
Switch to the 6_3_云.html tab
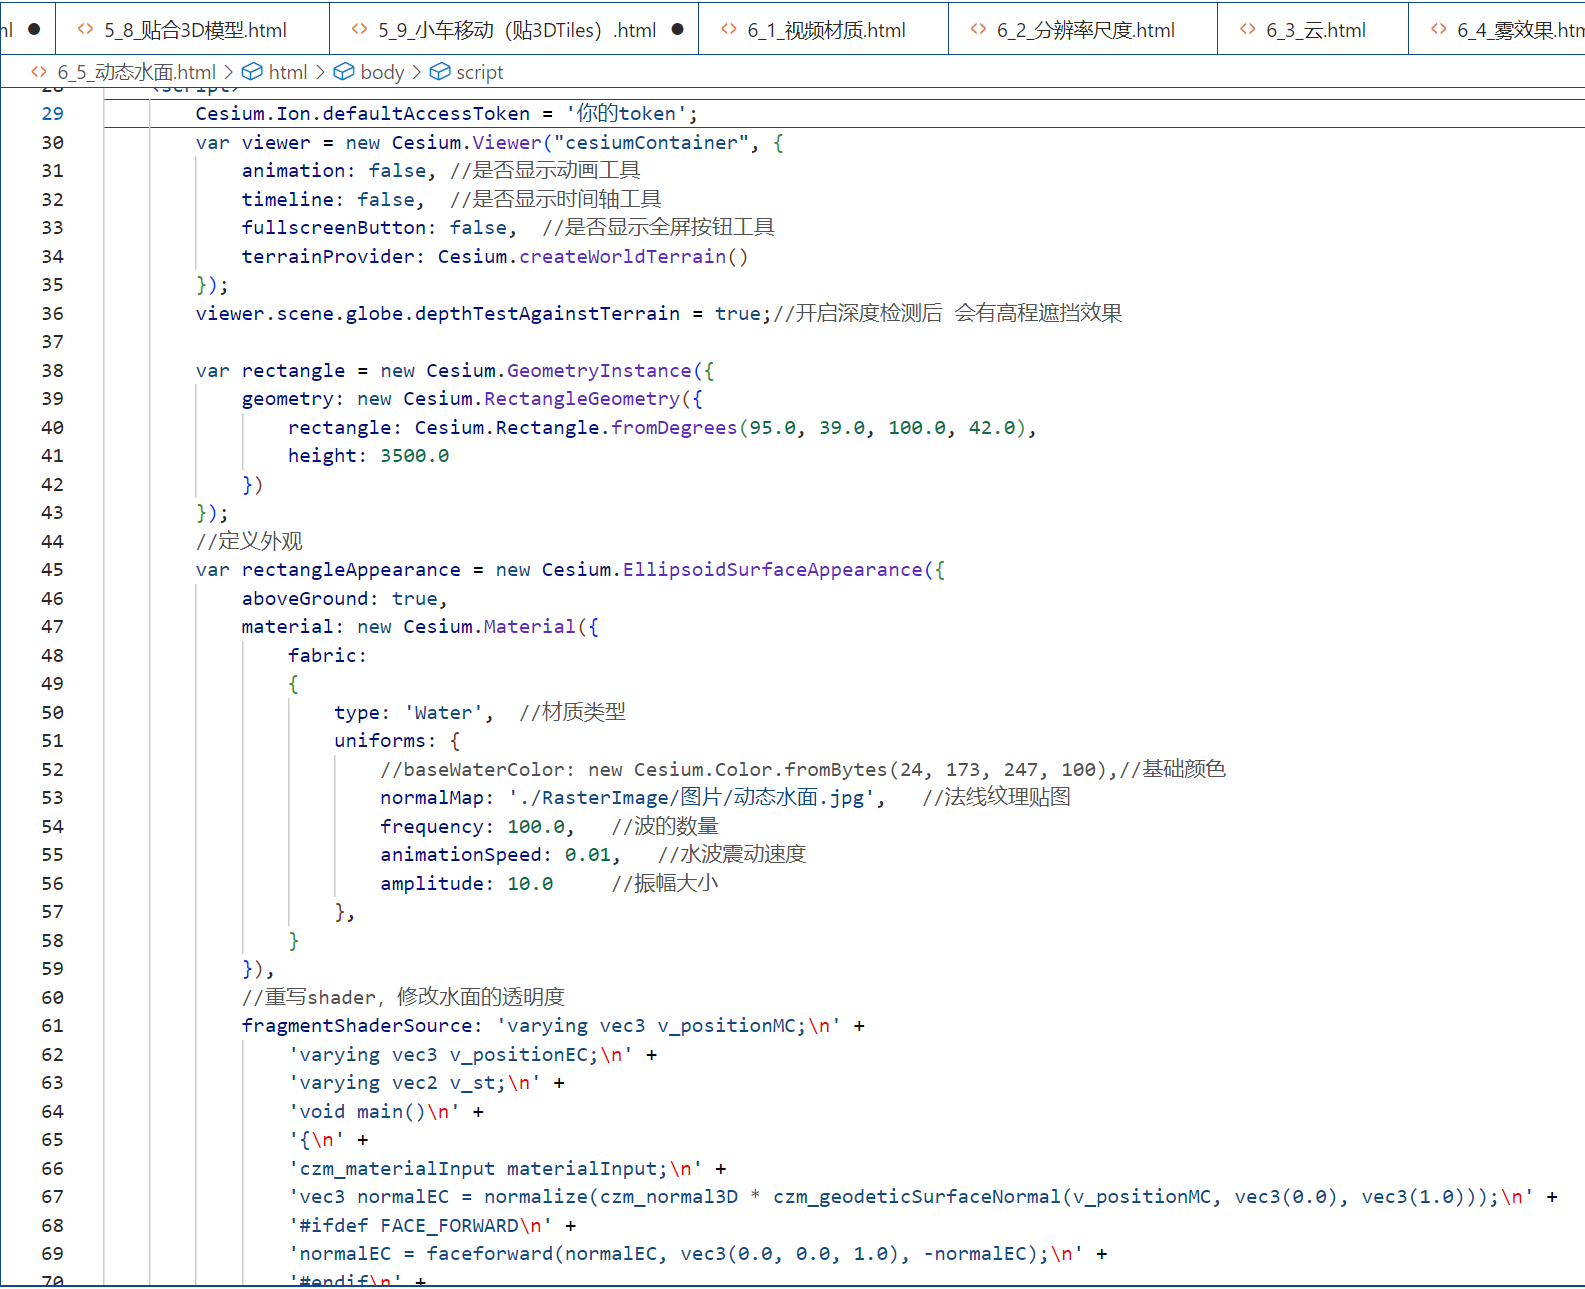(x=1313, y=30)
